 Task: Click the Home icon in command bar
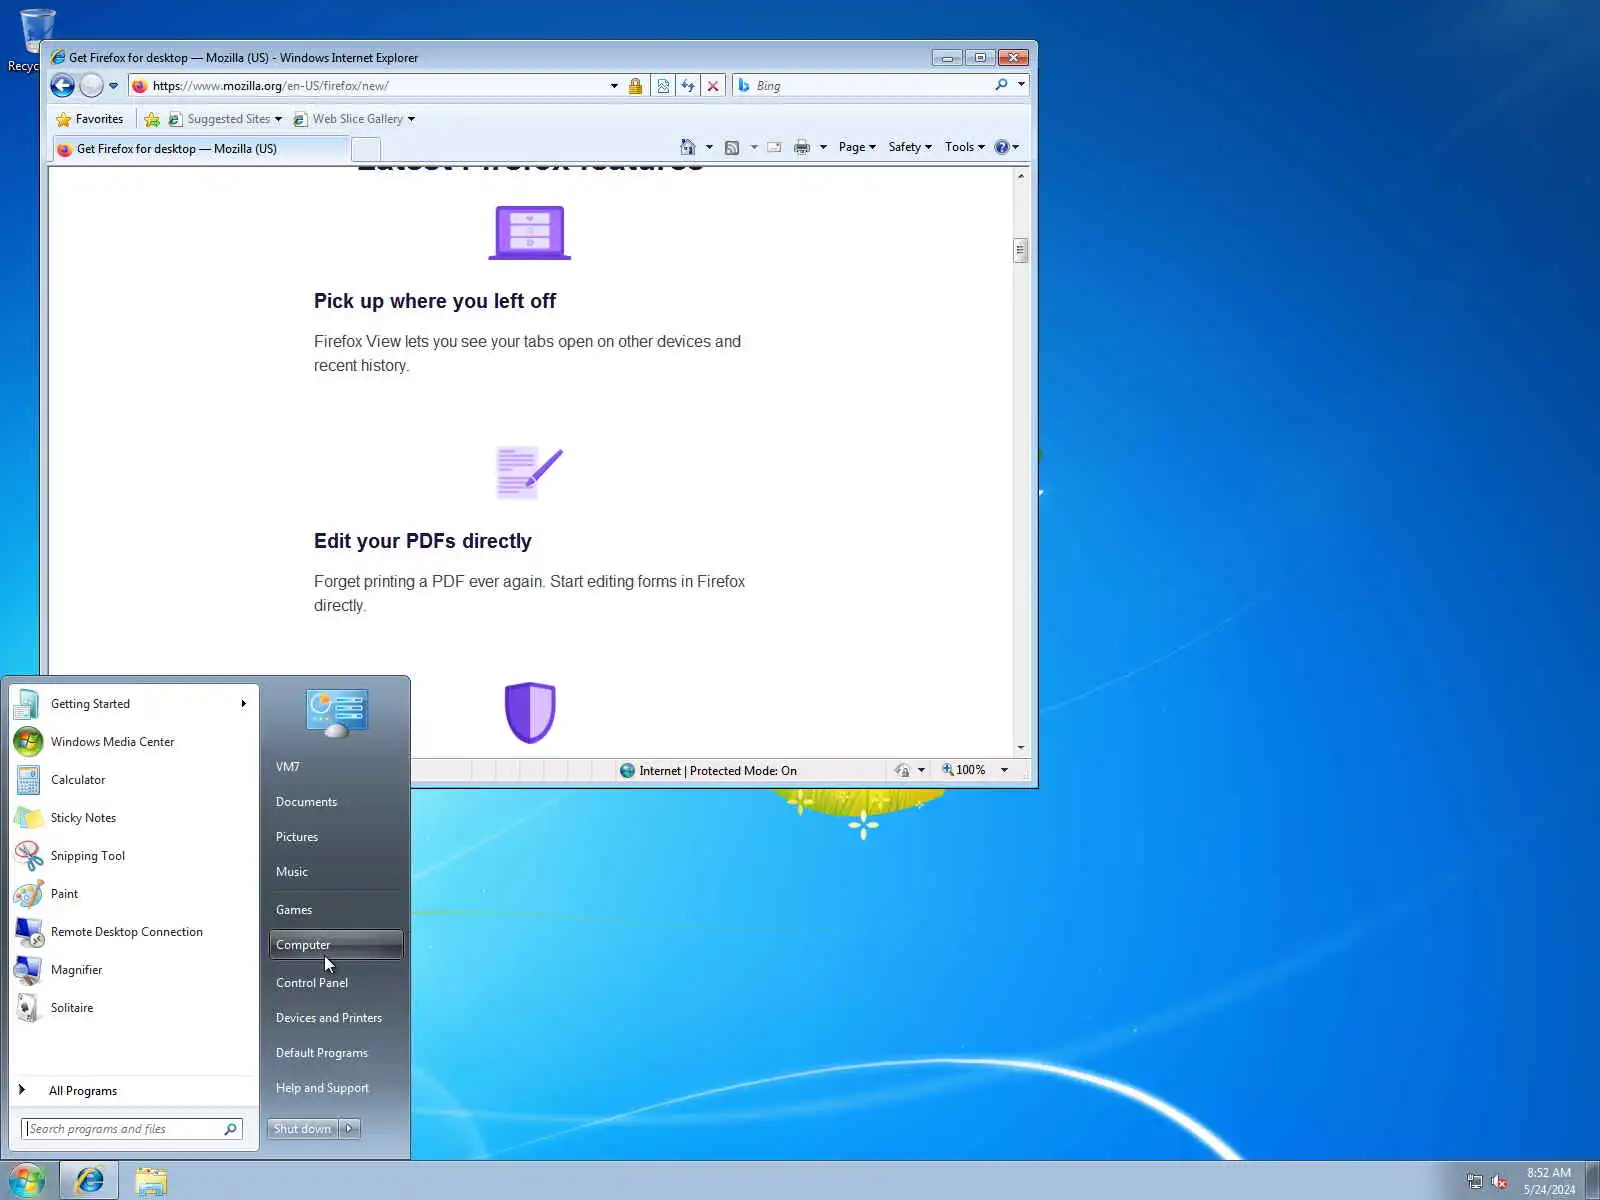pyautogui.click(x=688, y=147)
